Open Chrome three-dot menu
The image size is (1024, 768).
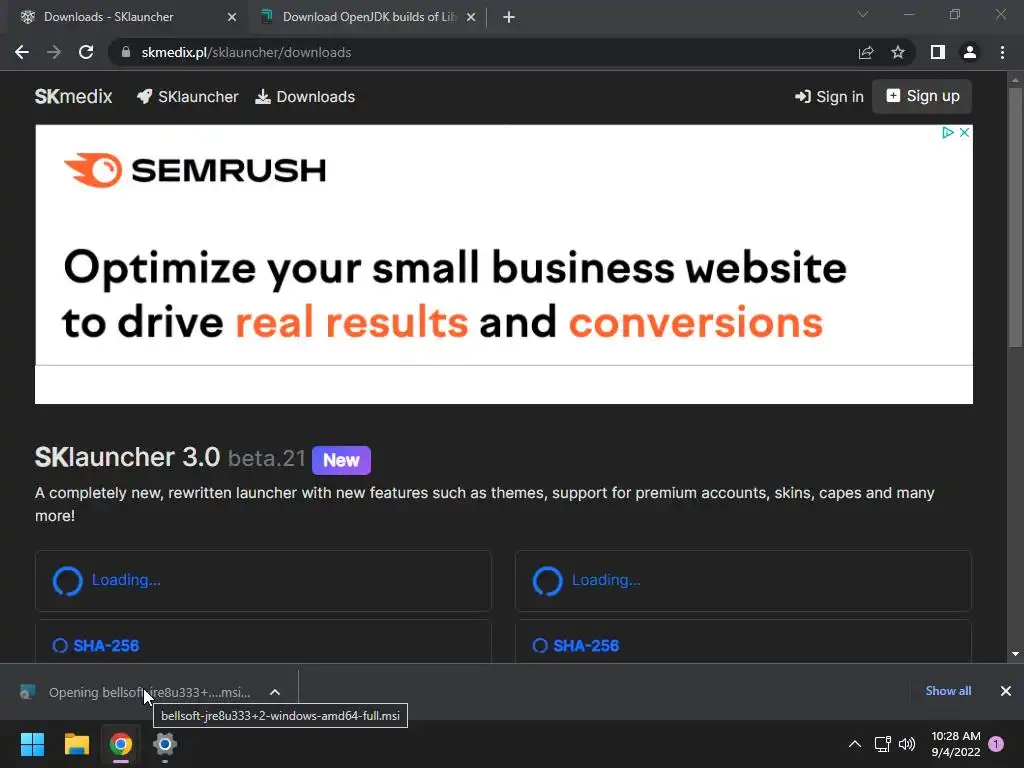point(1002,52)
